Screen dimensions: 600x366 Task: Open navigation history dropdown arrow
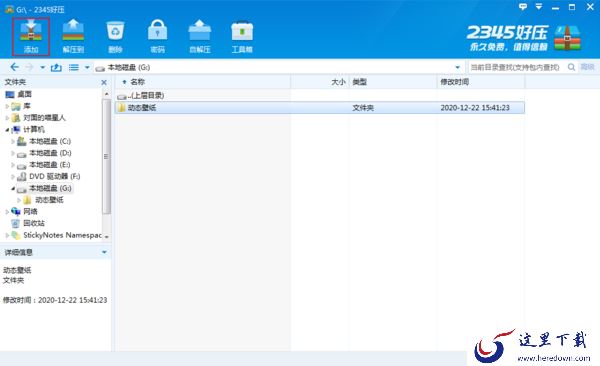point(42,67)
